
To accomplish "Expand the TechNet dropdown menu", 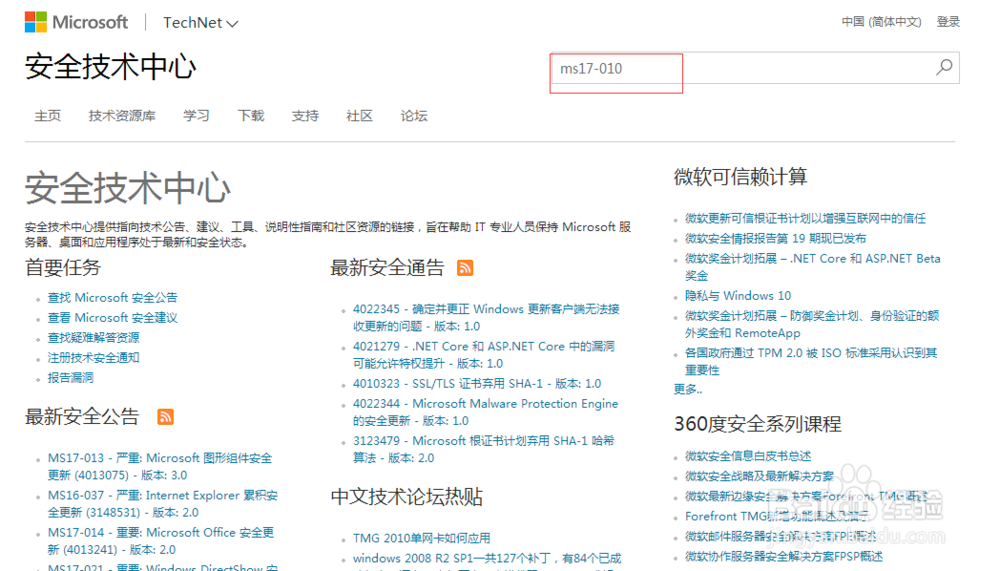I will point(200,23).
